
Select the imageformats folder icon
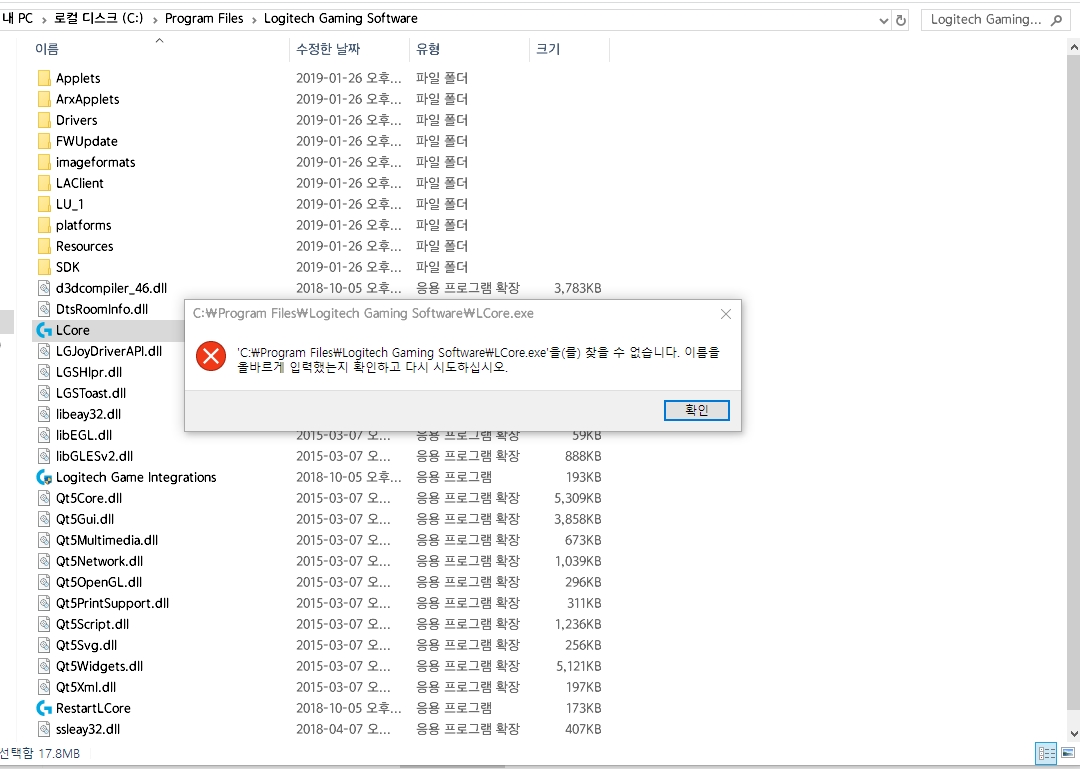[x=43, y=162]
